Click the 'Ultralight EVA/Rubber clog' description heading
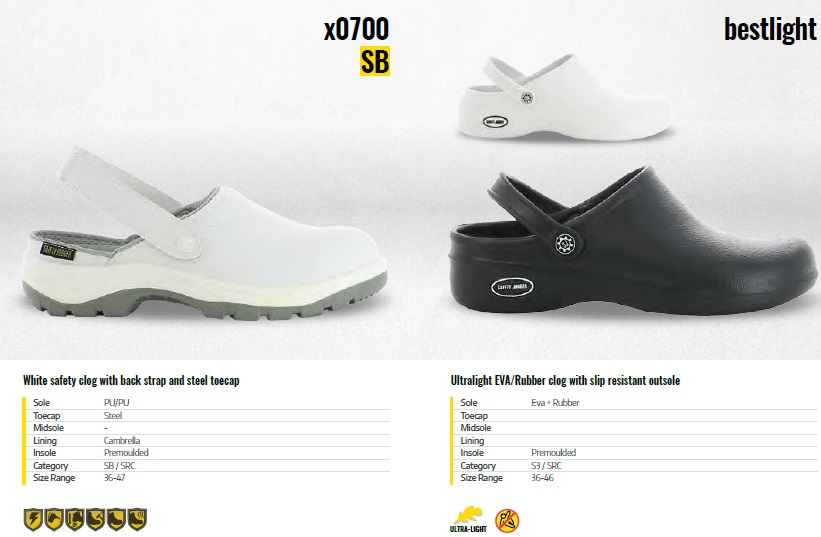Screen dimensions: 821x537 pos(565,381)
